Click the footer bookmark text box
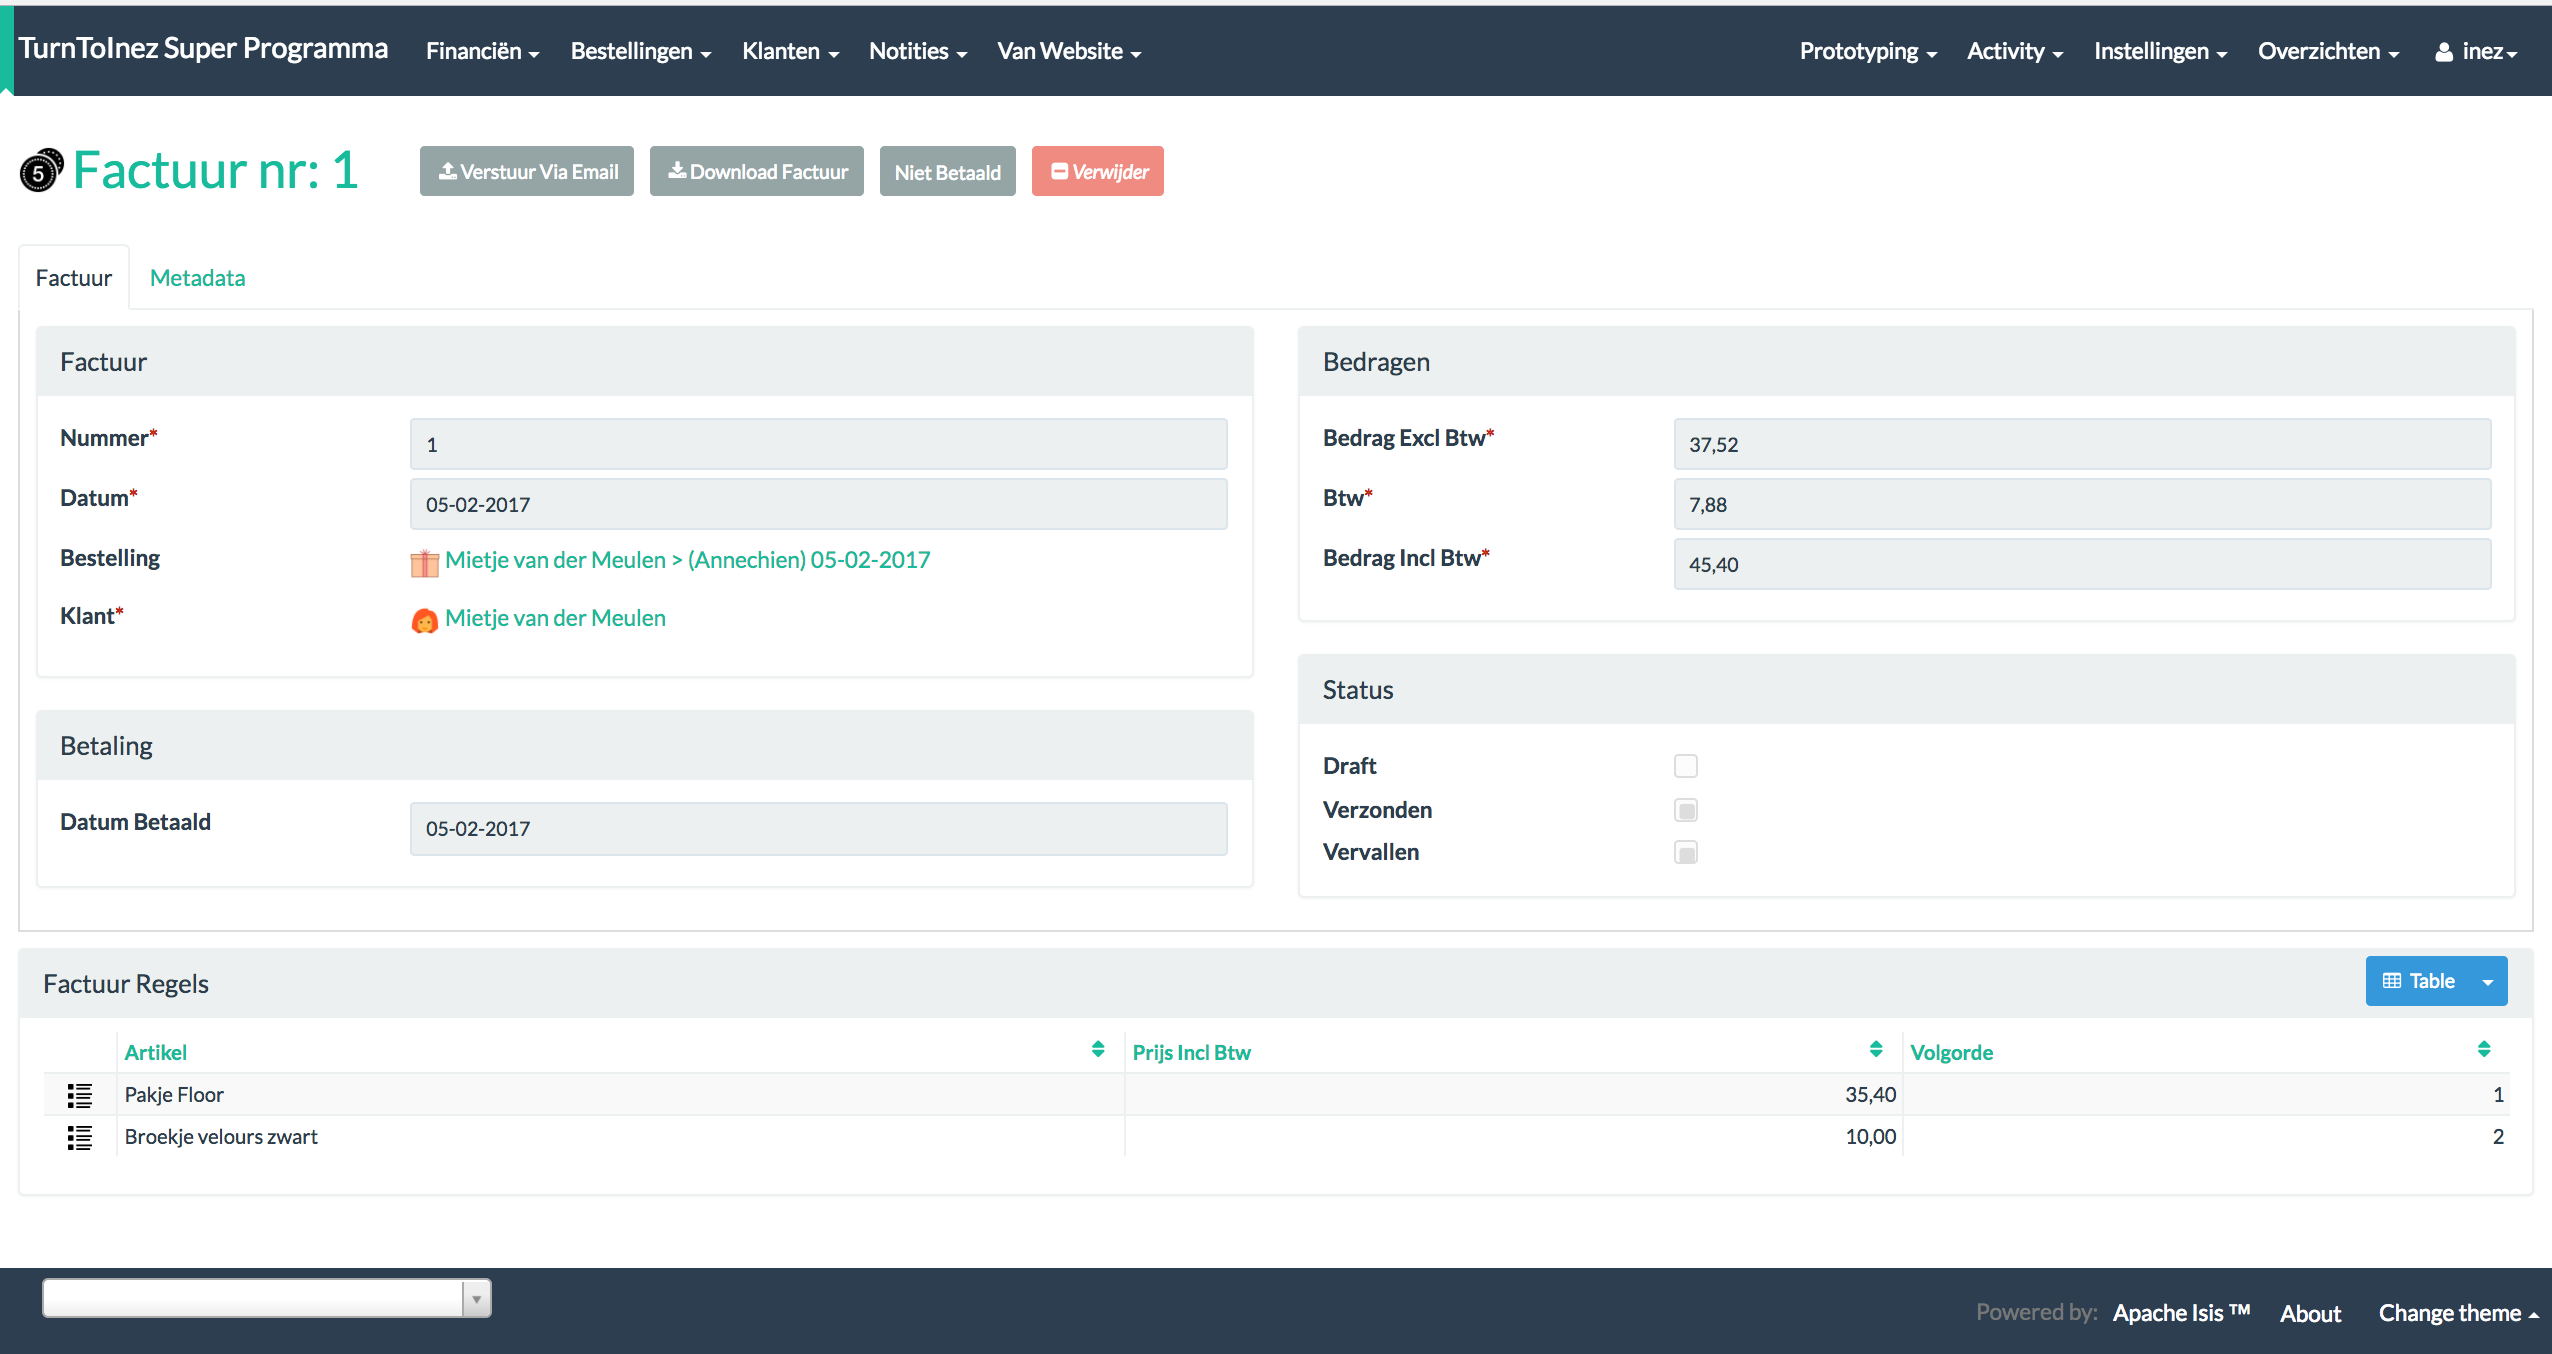 click(x=253, y=1299)
